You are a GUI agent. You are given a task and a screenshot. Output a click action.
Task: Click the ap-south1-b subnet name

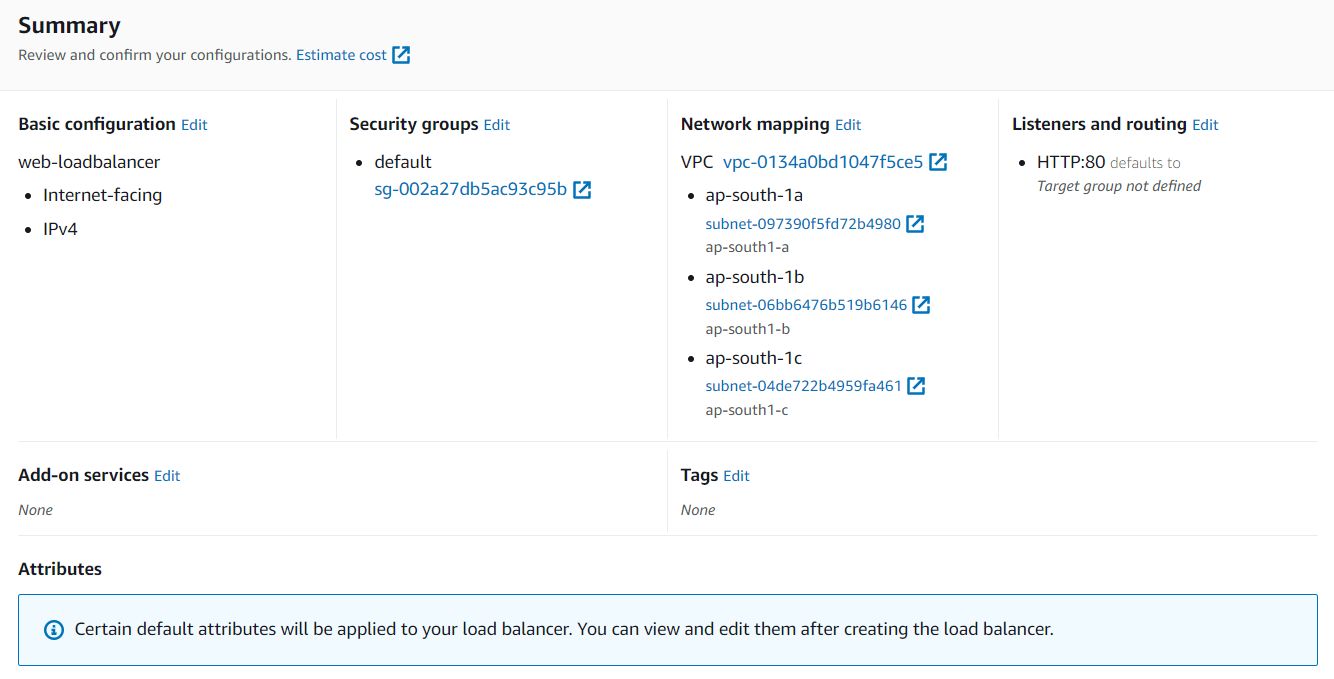(748, 329)
